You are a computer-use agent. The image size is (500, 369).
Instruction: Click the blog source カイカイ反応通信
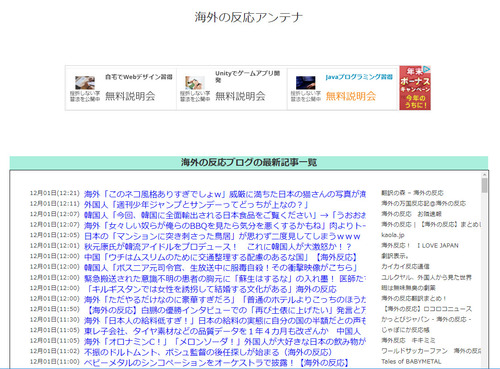pyautogui.click(x=405, y=266)
